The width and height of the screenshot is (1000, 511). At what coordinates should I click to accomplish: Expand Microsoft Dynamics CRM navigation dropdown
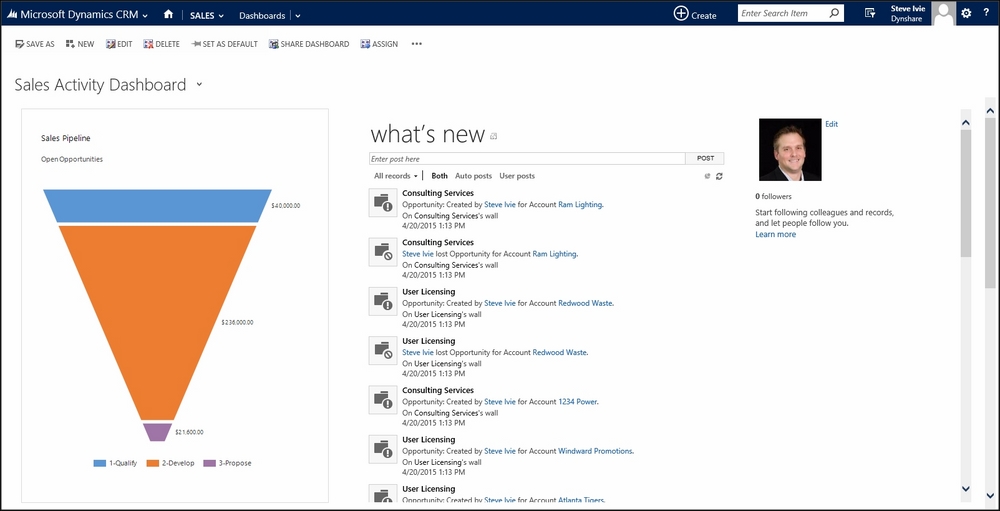pos(145,15)
